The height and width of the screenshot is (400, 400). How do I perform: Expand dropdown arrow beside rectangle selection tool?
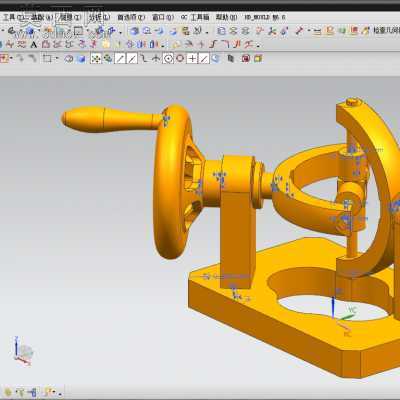(x=57, y=59)
